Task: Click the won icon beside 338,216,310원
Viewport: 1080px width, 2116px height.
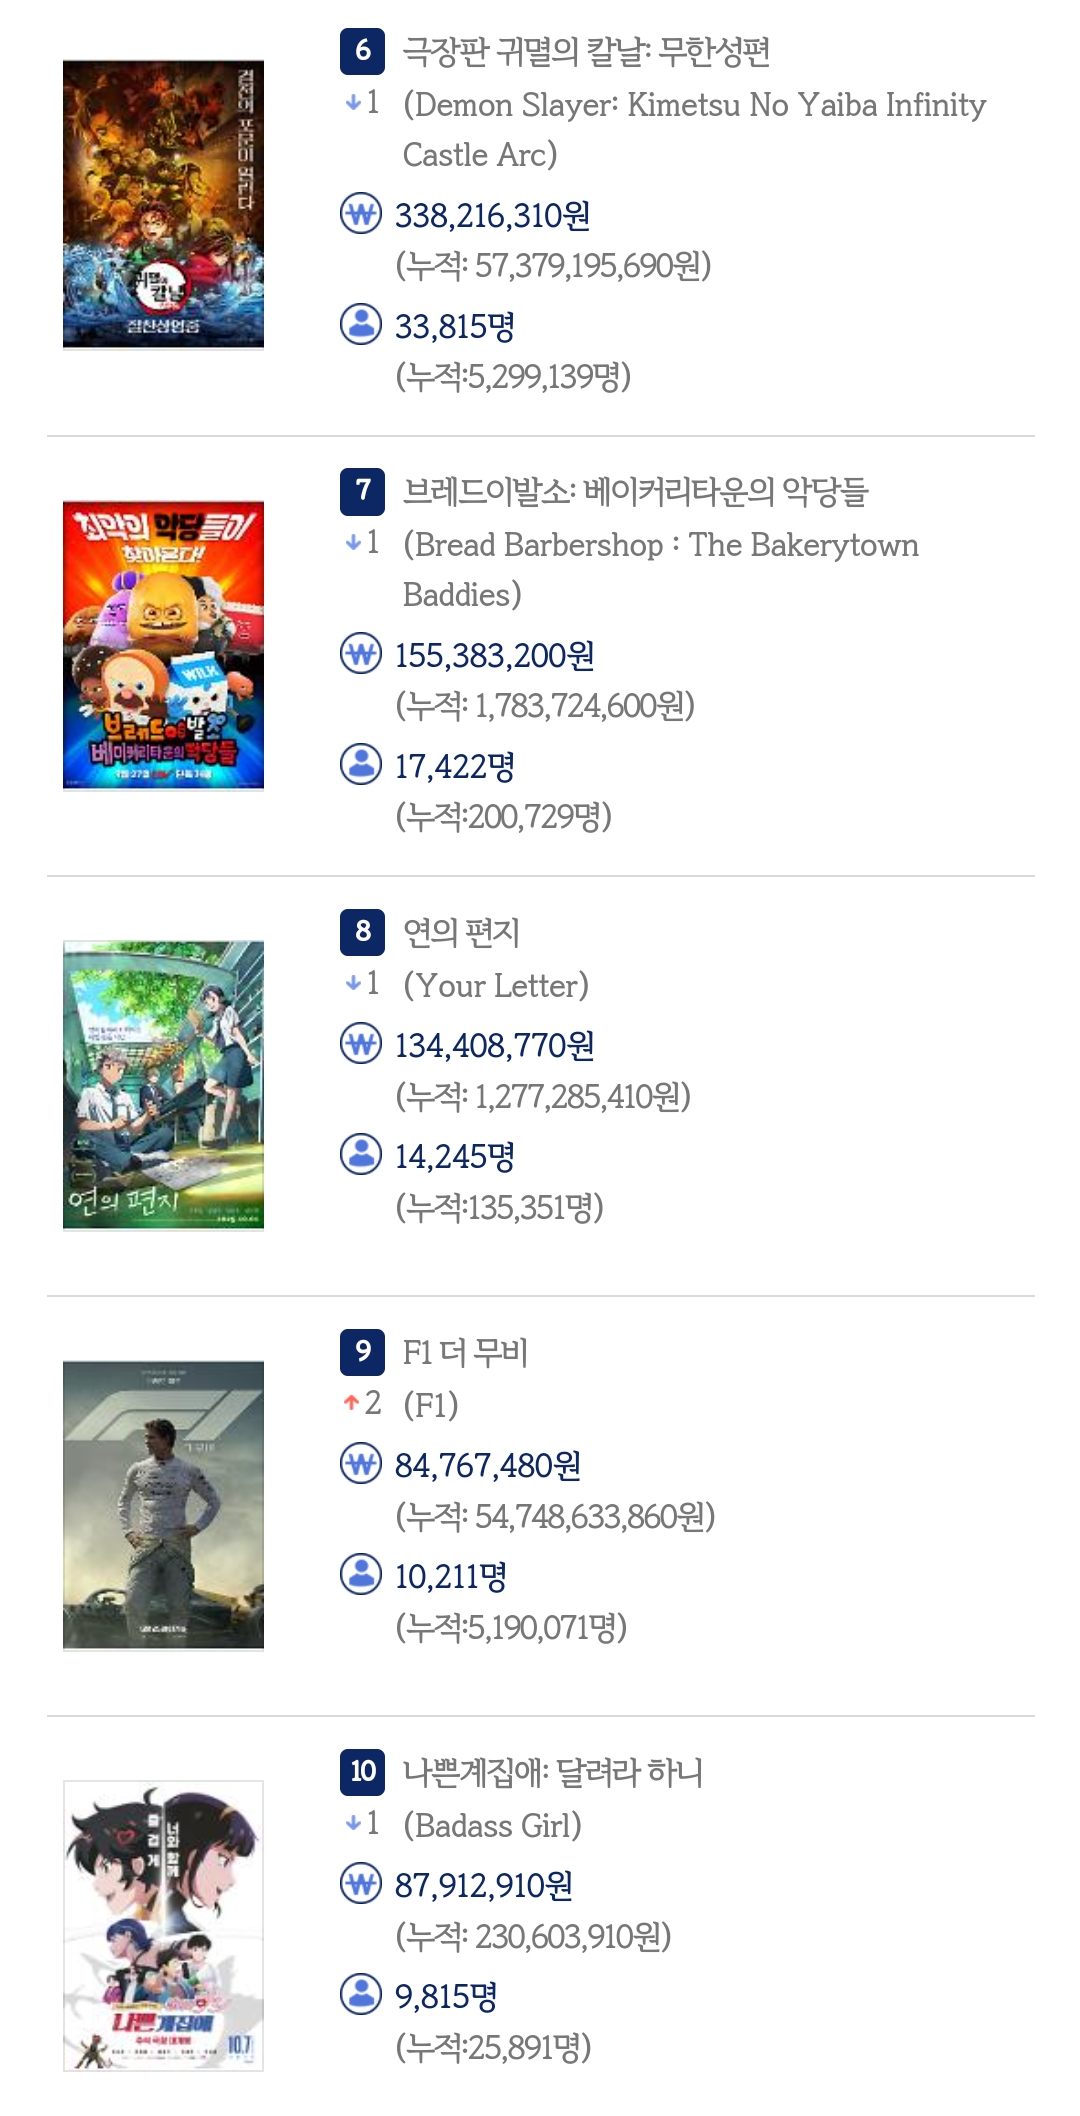Action: tap(361, 214)
